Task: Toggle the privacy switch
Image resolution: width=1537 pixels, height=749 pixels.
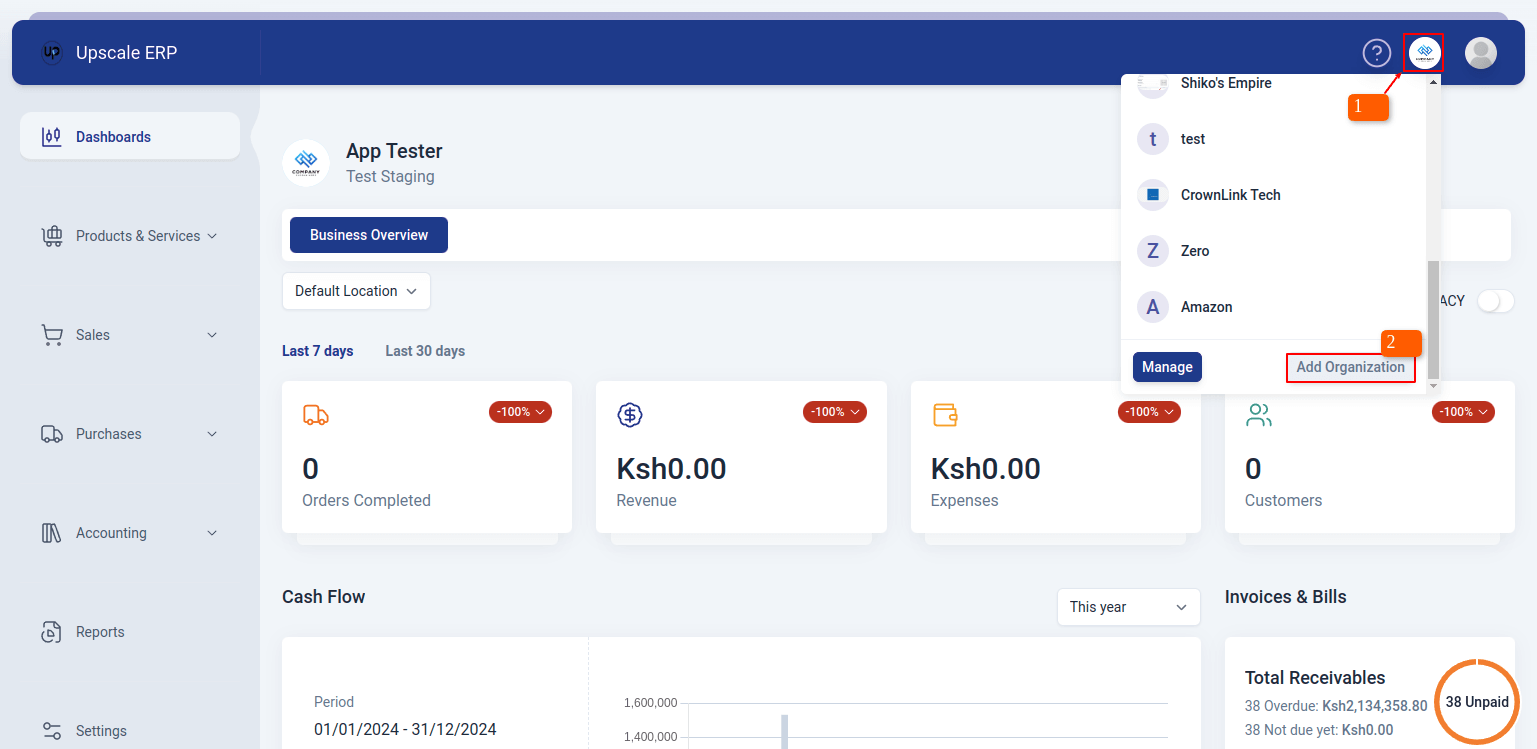Action: 1494,300
